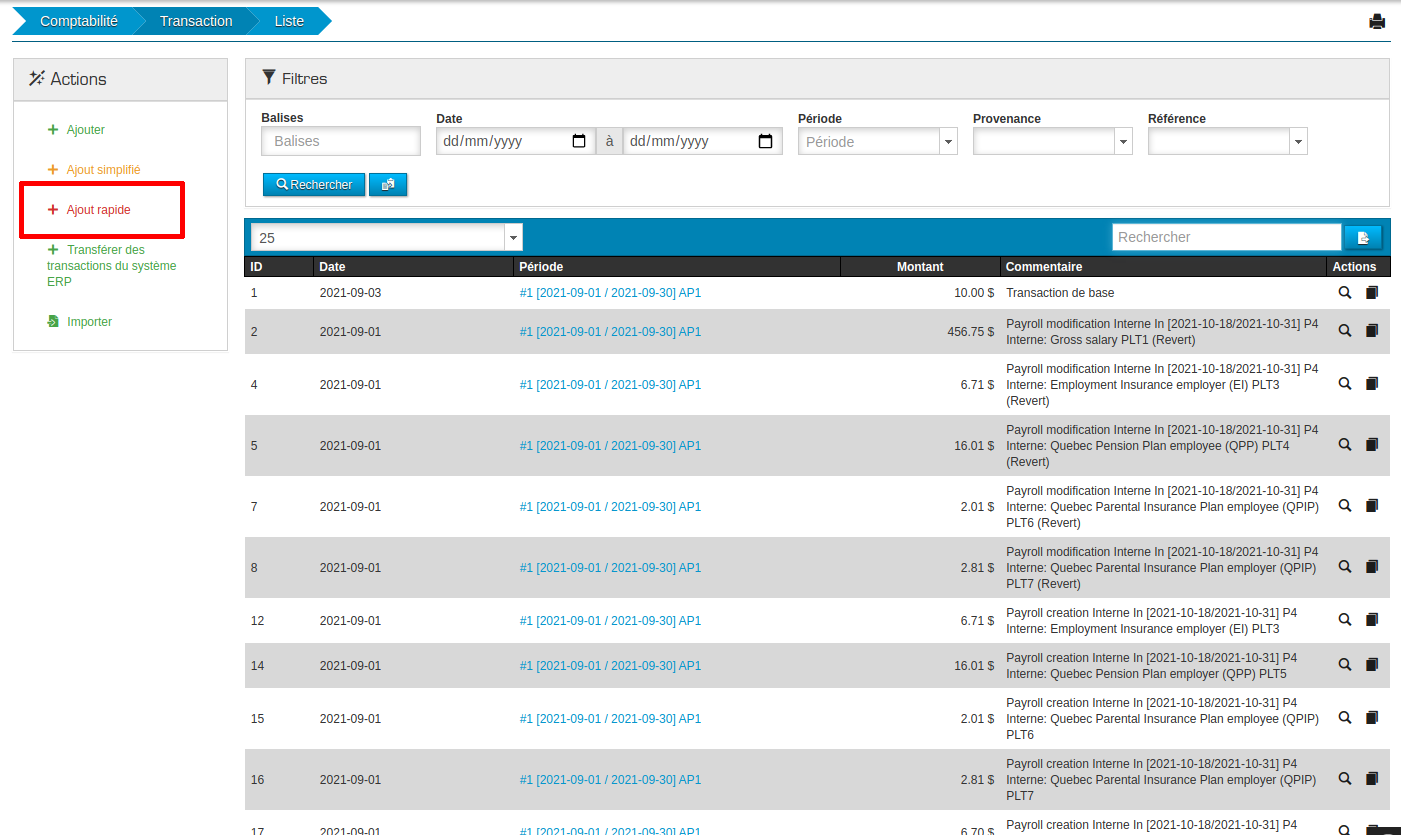The width and height of the screenshot is (1401, 835).
Task: Open period link for transaction ID 1
Action: (x=610, y=293)
